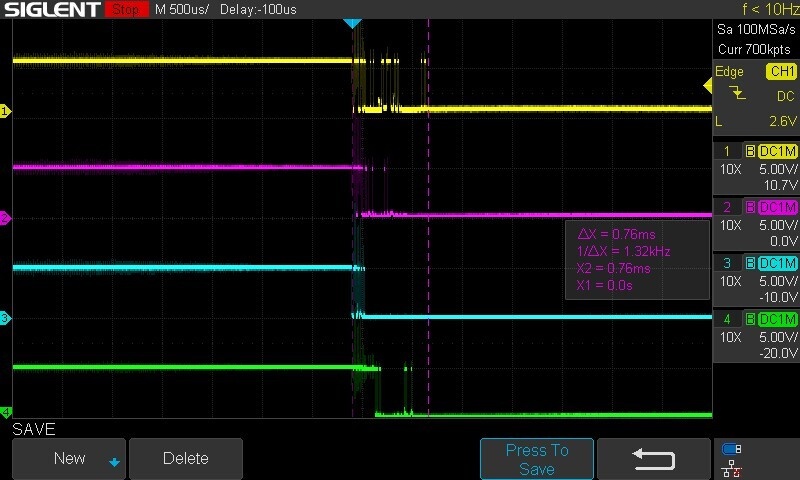Viewport: 800px width, 480px height.
Task: Click the yellow trigger level arrow marker
Action: click(x=708, y=85)
